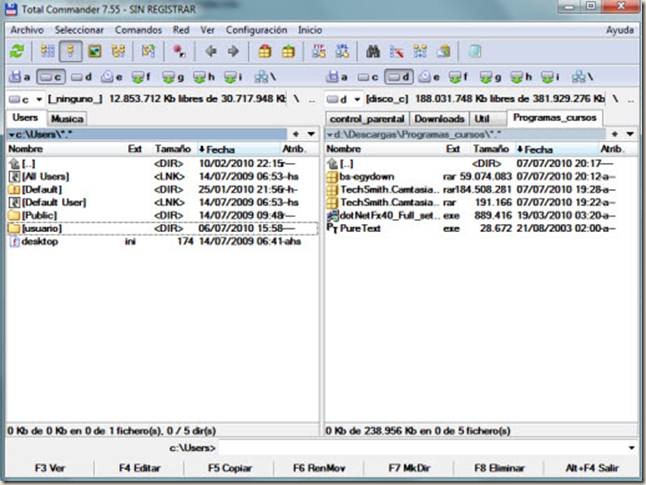Toggle the full details view toolbar button
This screenshot has height=485, width=646.
point(70,52)
